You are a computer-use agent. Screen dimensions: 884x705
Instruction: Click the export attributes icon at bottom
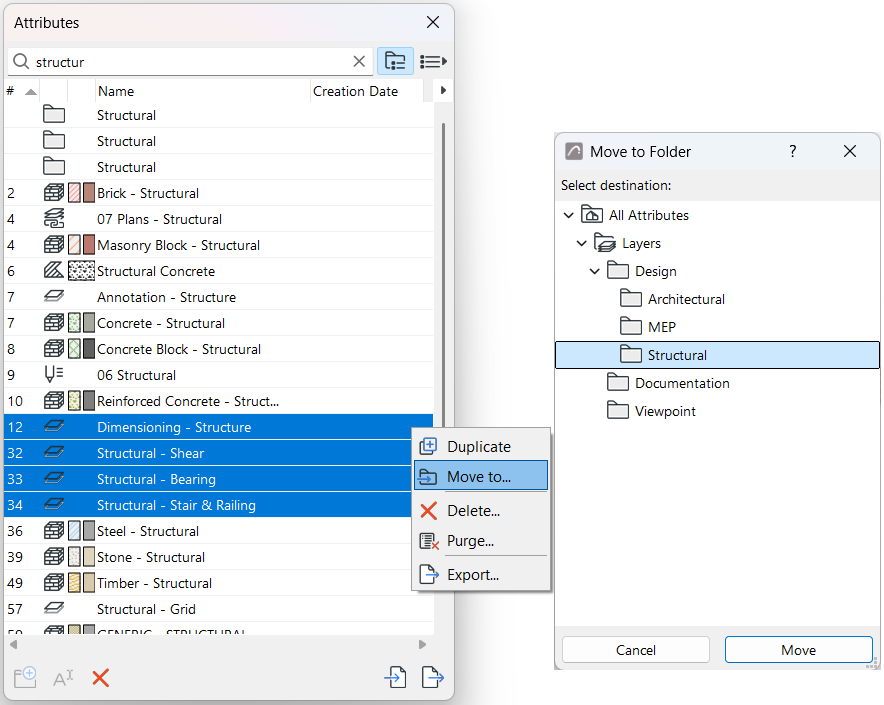pyautogui.click(x=432, y=677)
